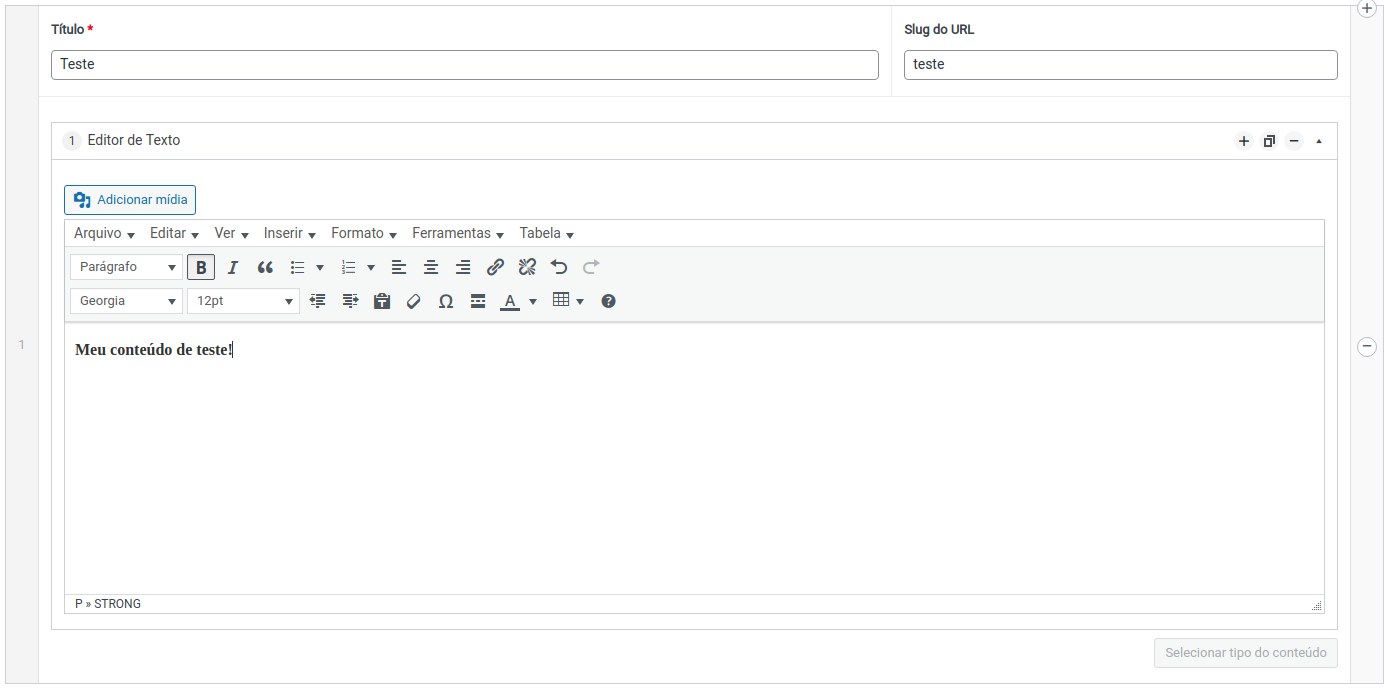
Task: Click the clear formatting eraser icon
Action: 414,301
